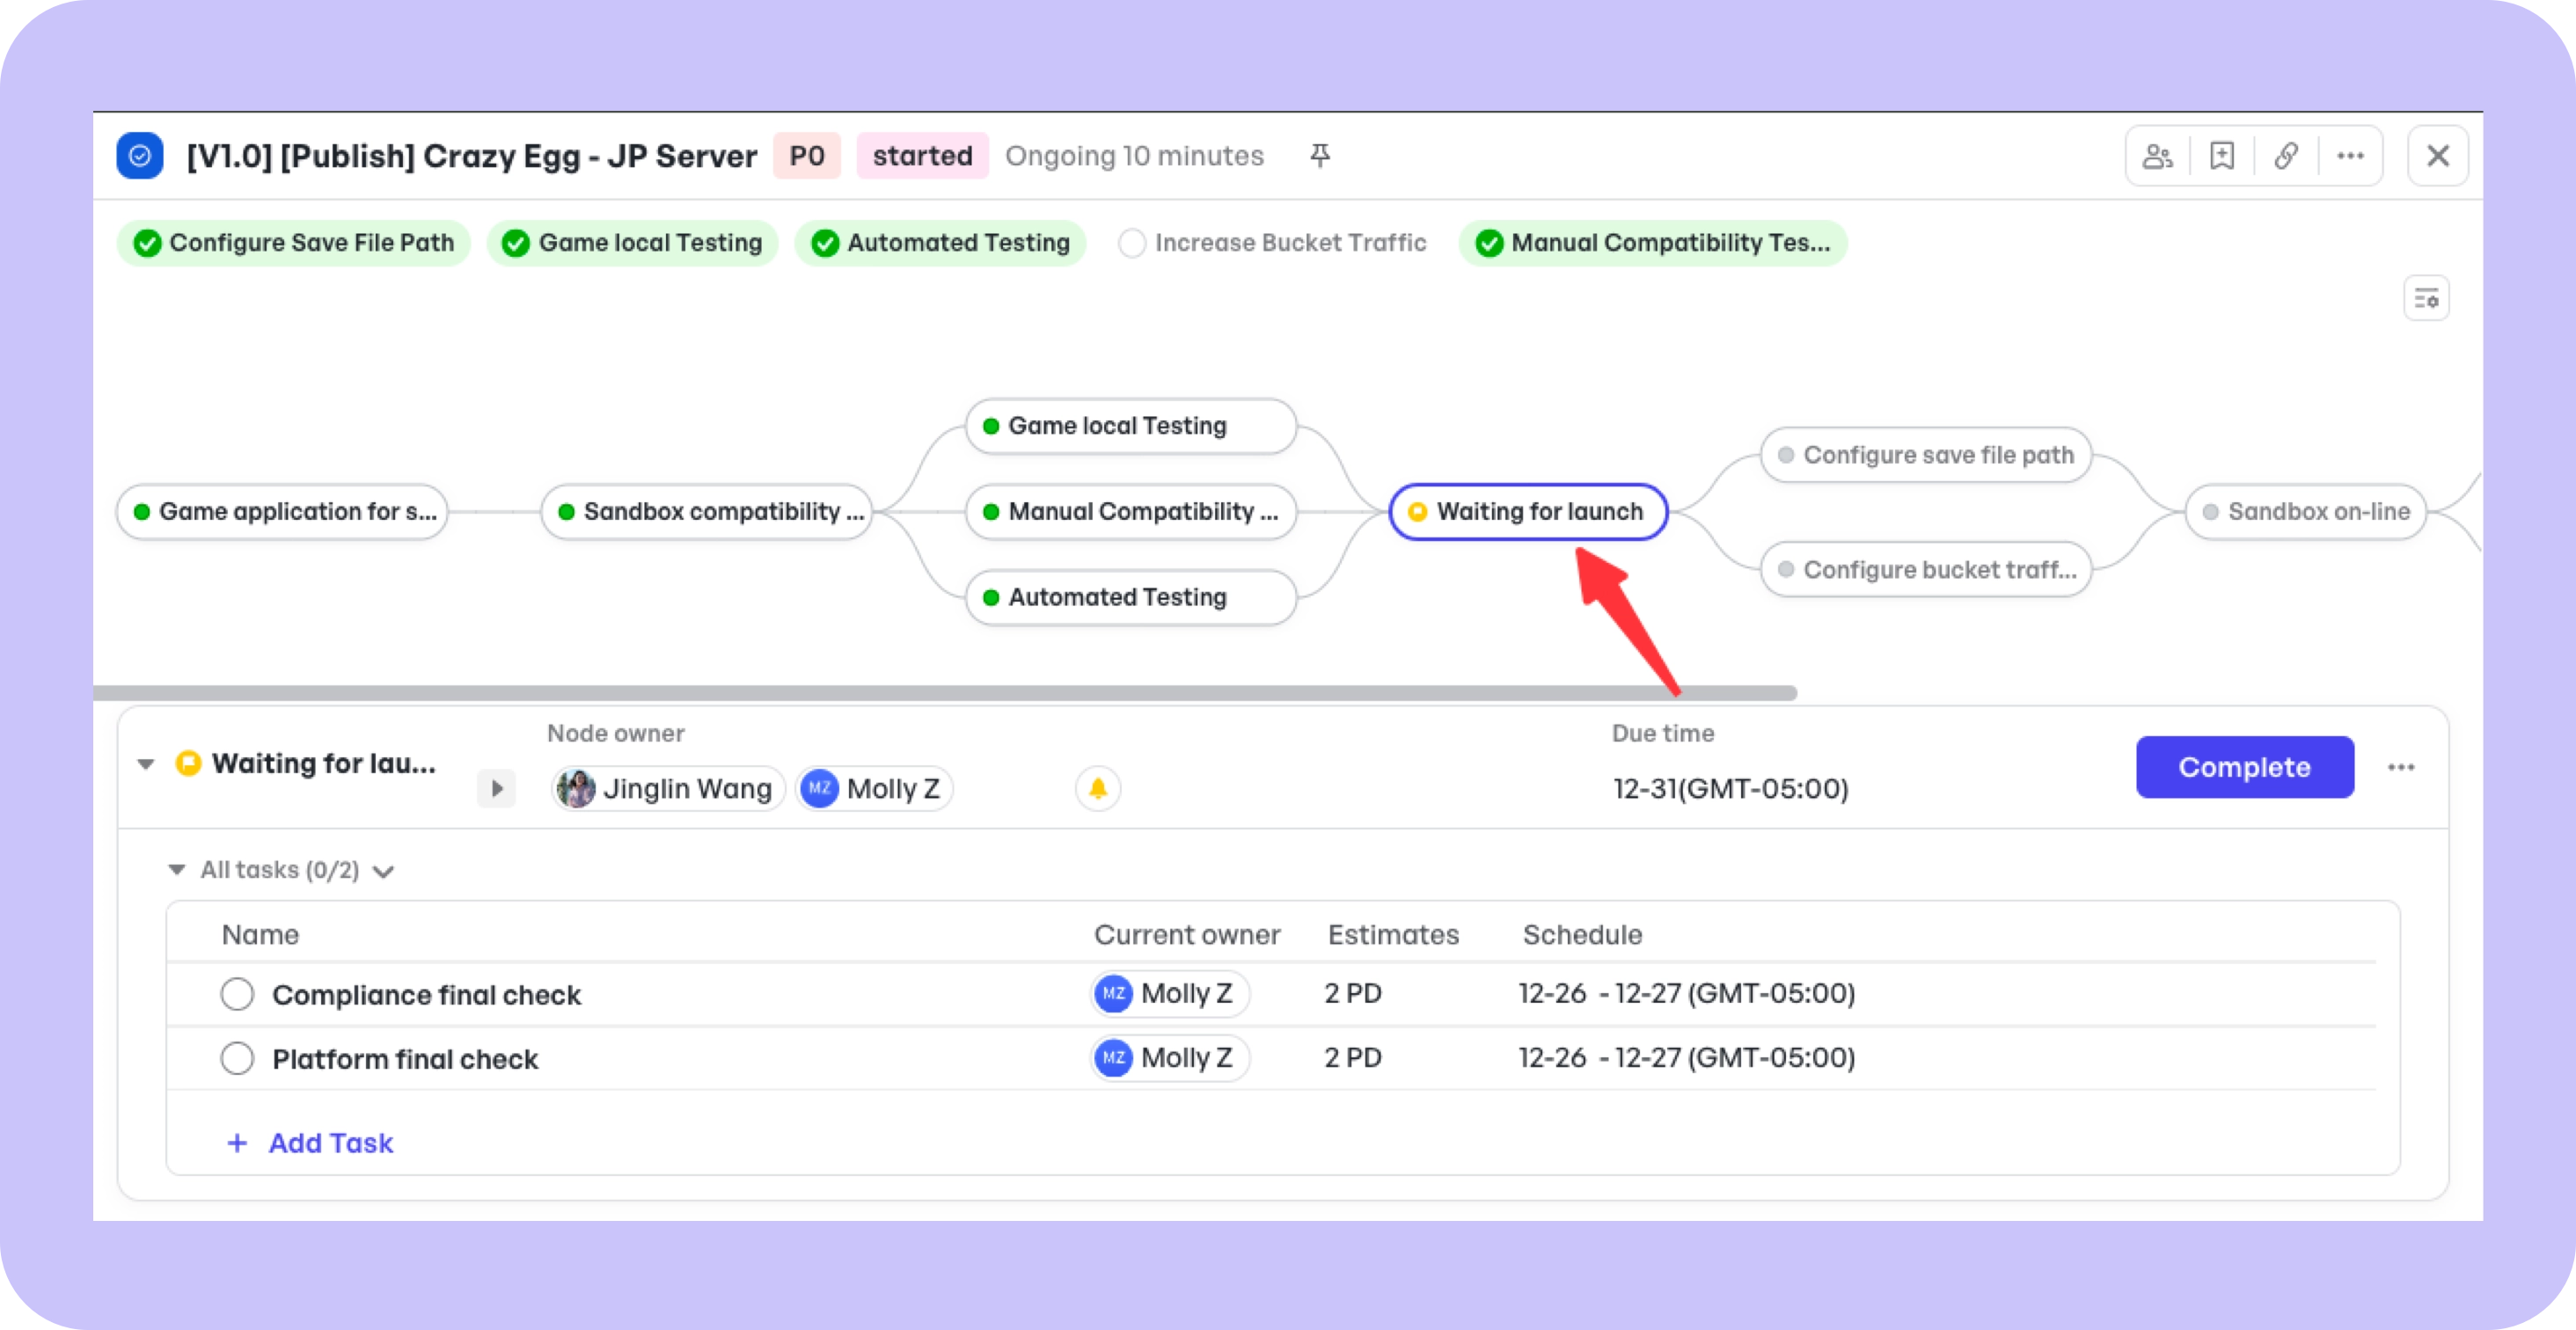This screenshot has height=1330, width=2576.
Task: Open the header more options menu
Action: coord(2350,156)
